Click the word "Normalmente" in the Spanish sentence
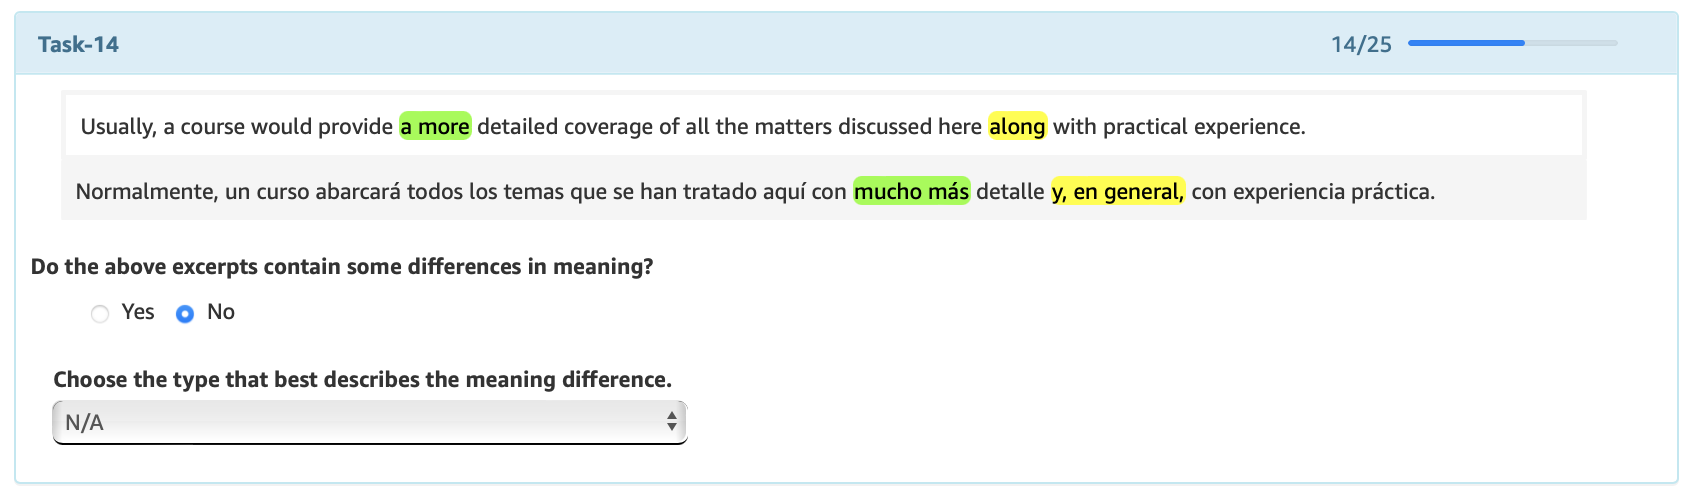This screenshot has height=498, width=1688. [x=146, y=191]
